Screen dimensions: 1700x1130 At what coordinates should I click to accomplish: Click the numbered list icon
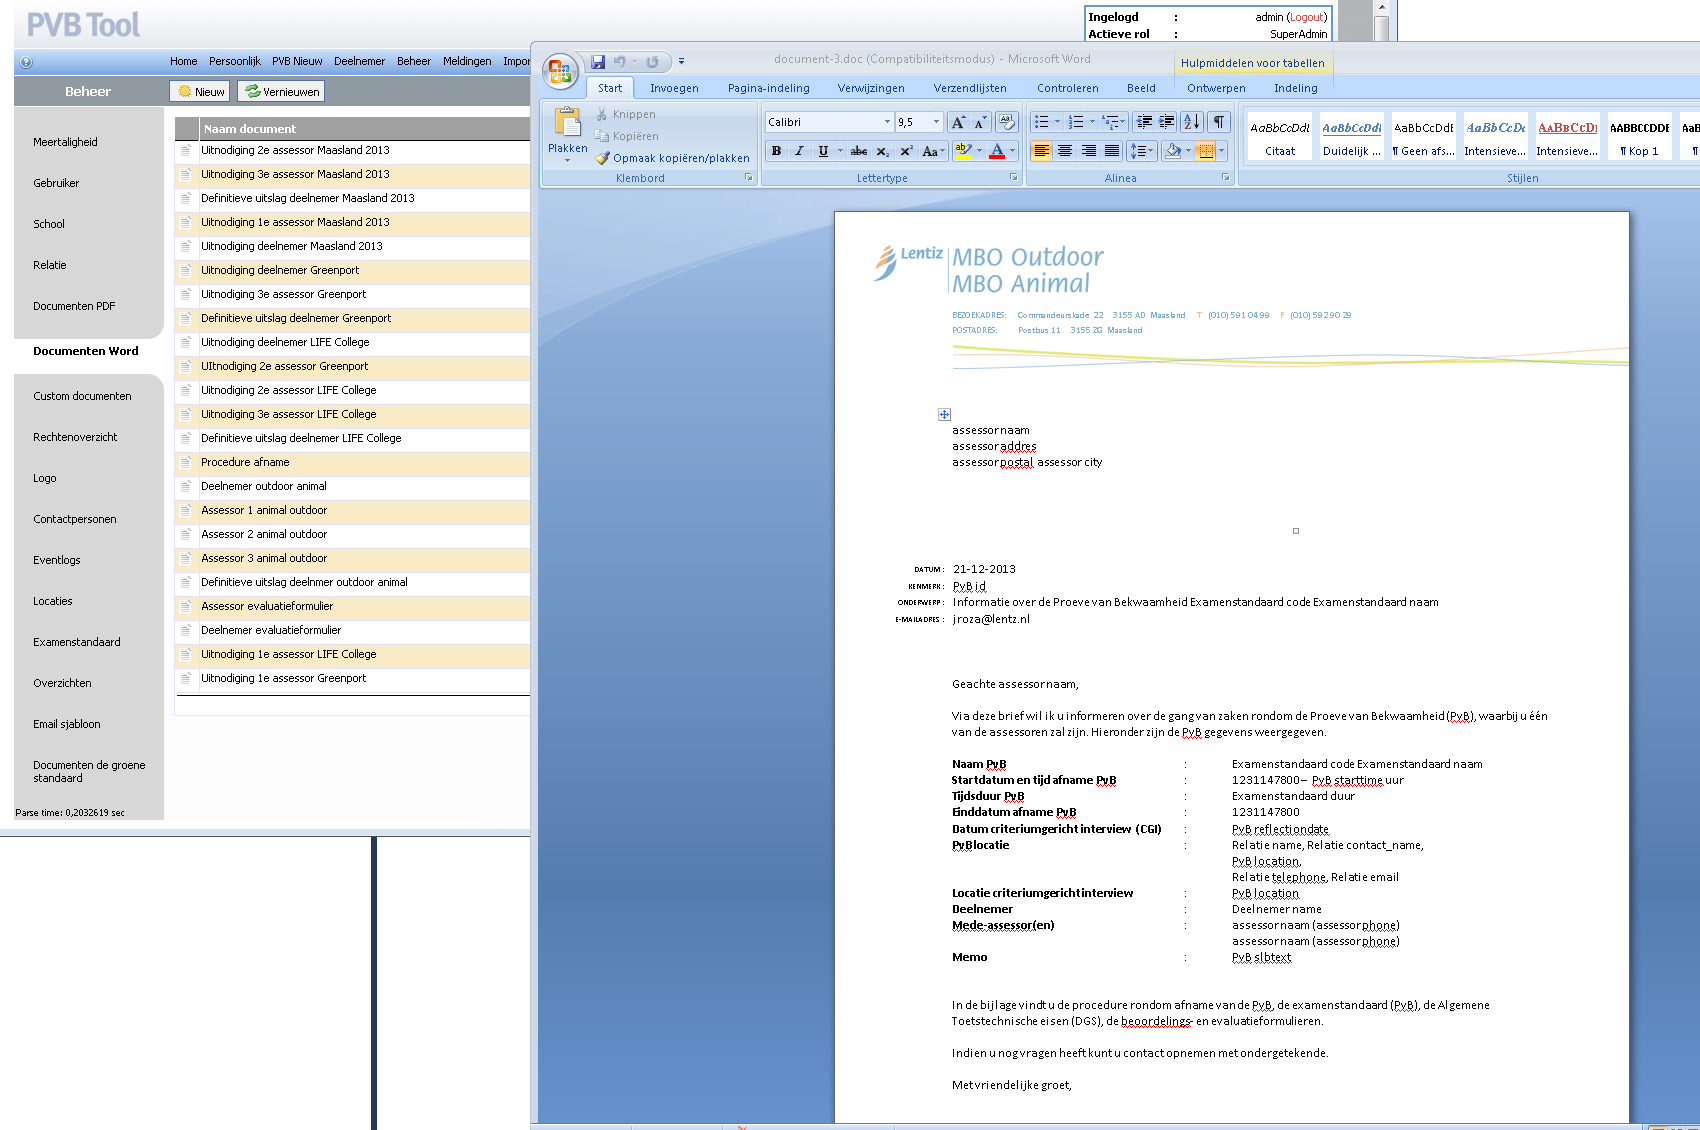point(1076,122)
